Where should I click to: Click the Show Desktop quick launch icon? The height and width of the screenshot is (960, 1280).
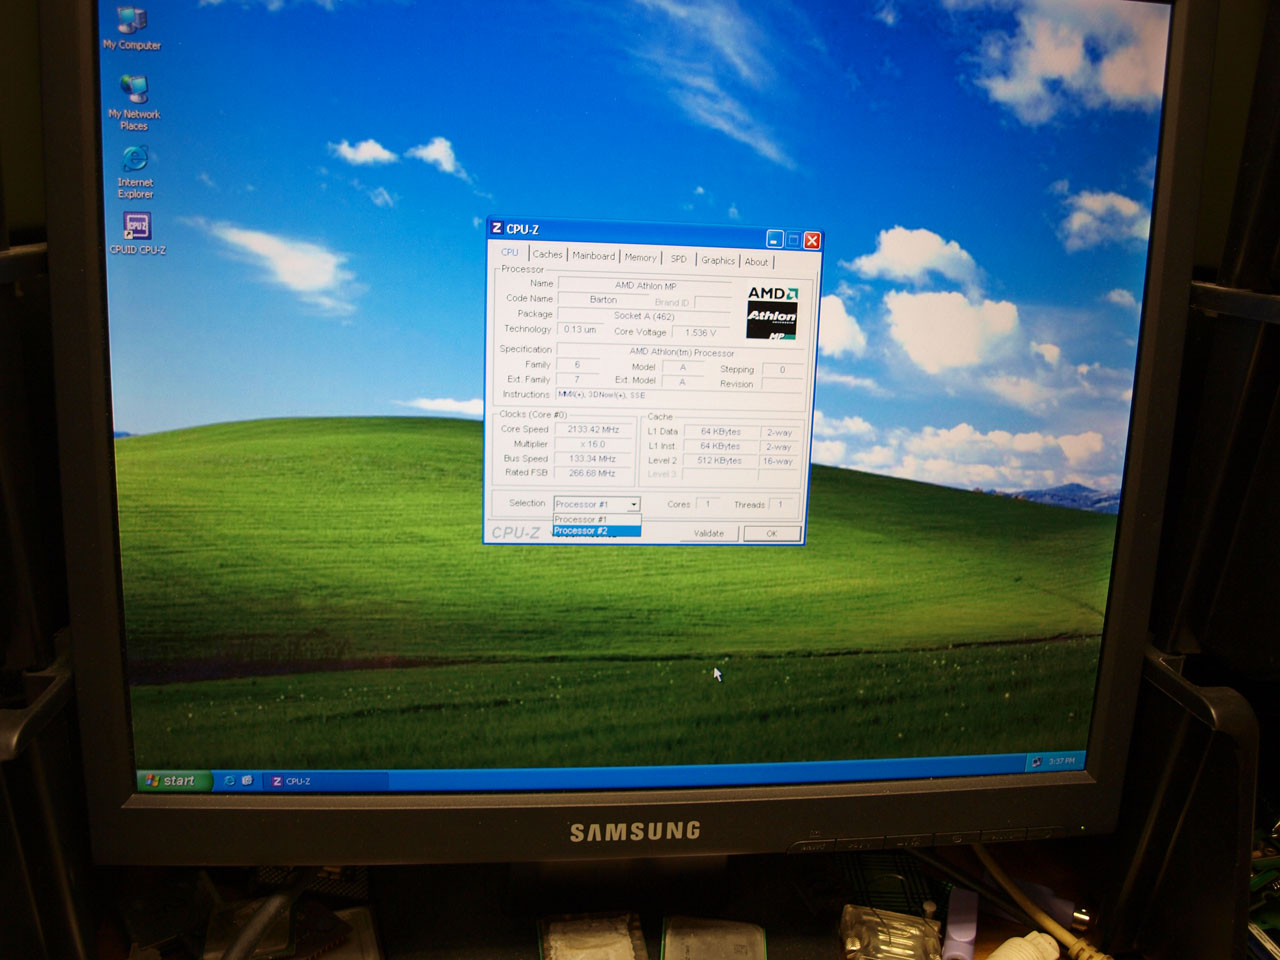247,780
